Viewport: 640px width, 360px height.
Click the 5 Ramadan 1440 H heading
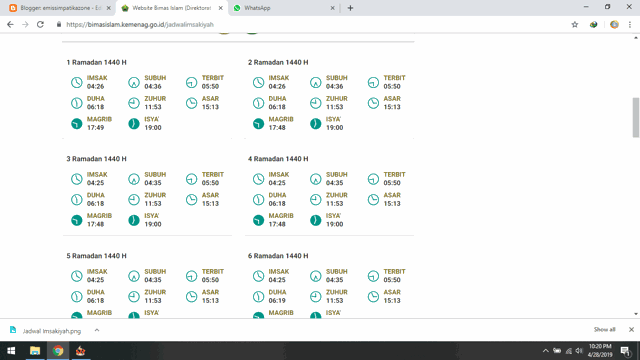(x=96, y=256)
